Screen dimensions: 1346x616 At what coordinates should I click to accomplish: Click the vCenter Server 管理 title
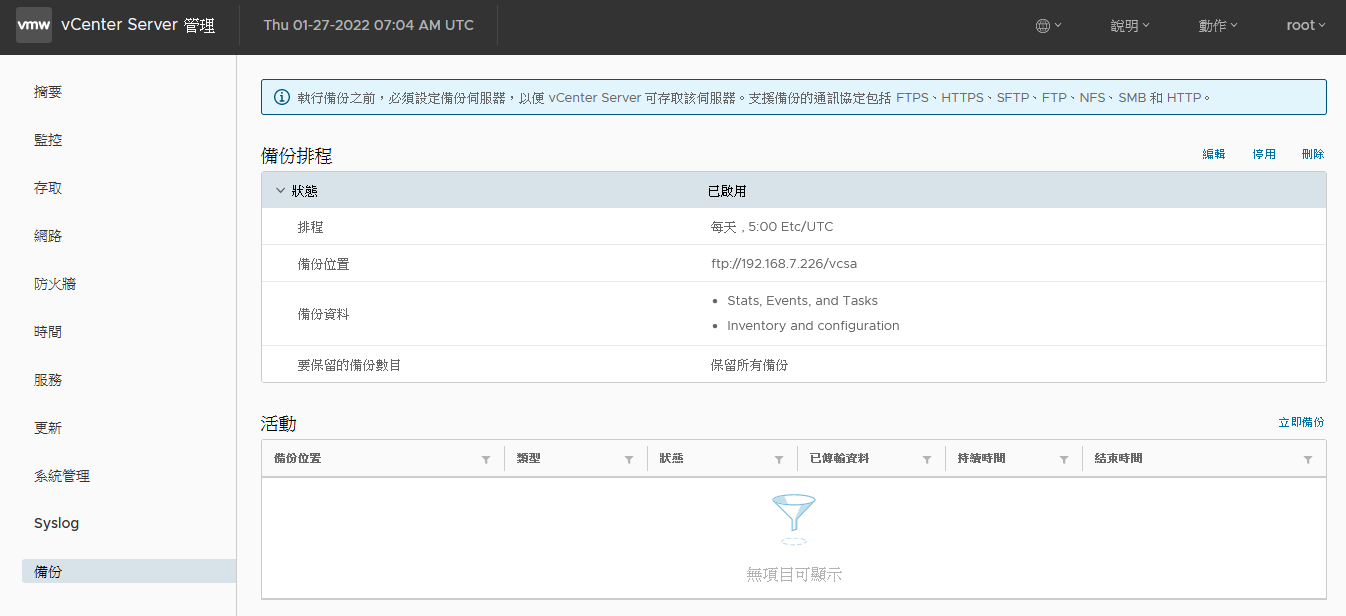138,25
